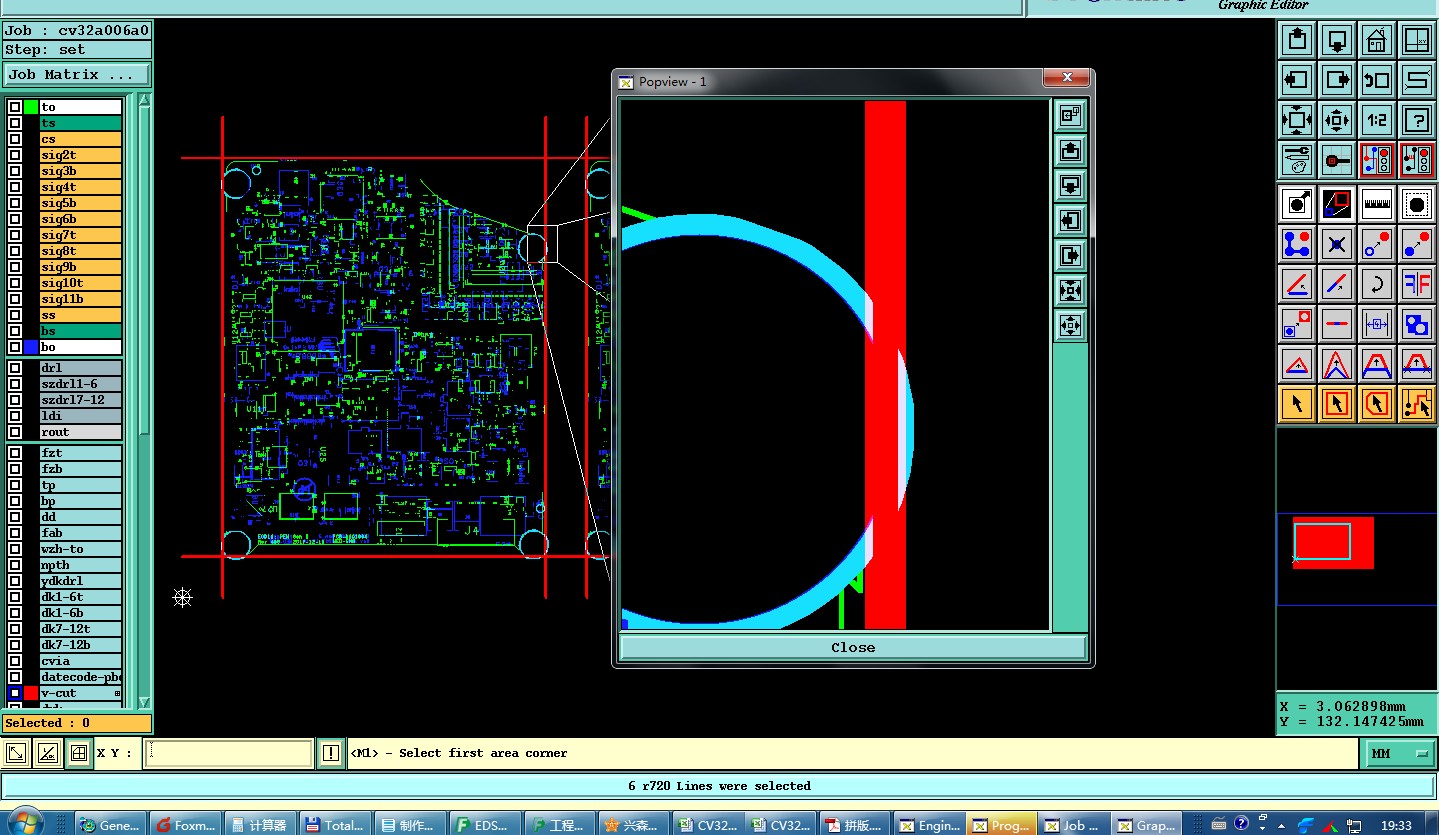Select the datecode-pbe layer row

coord(80,677)
